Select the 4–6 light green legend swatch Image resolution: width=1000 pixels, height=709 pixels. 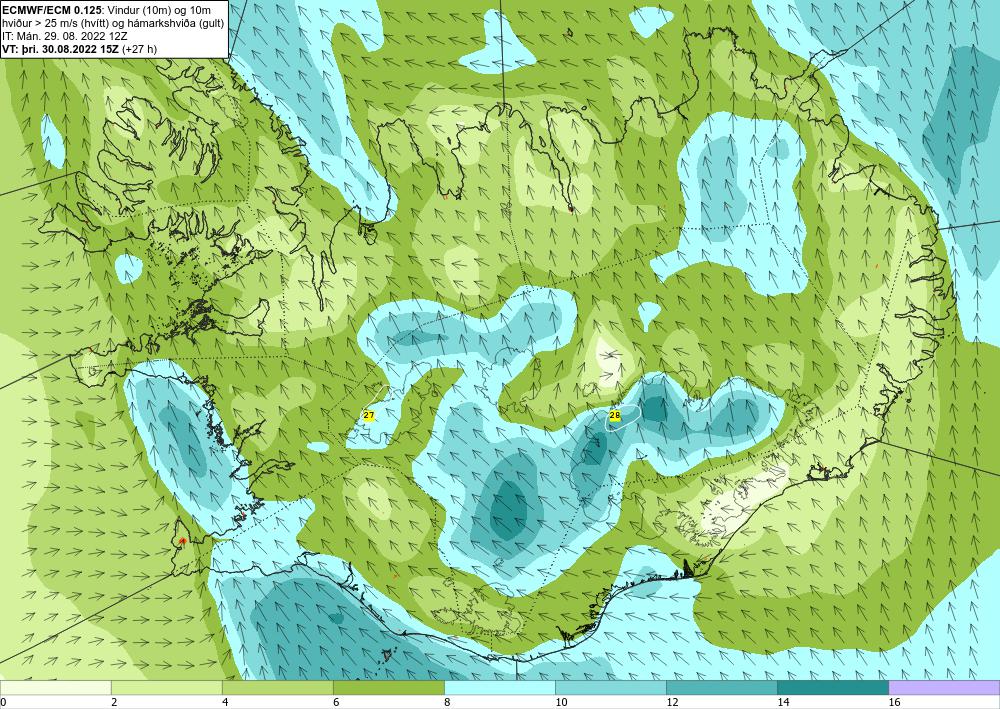278,687
